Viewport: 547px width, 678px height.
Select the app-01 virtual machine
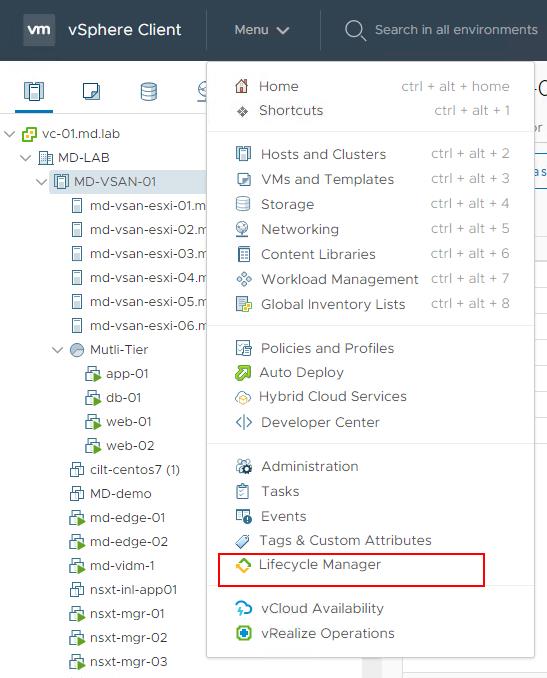[x=127, y=374]
